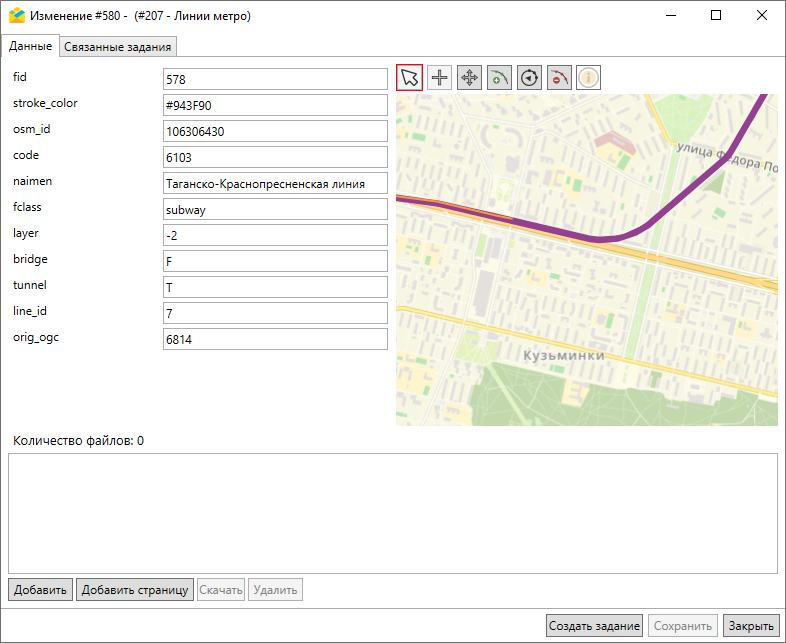Viewport: 786px width, 643px height.
Task: Switch to the Связанные задания tab
Action: pyautogui.click(x=119, y=46)
